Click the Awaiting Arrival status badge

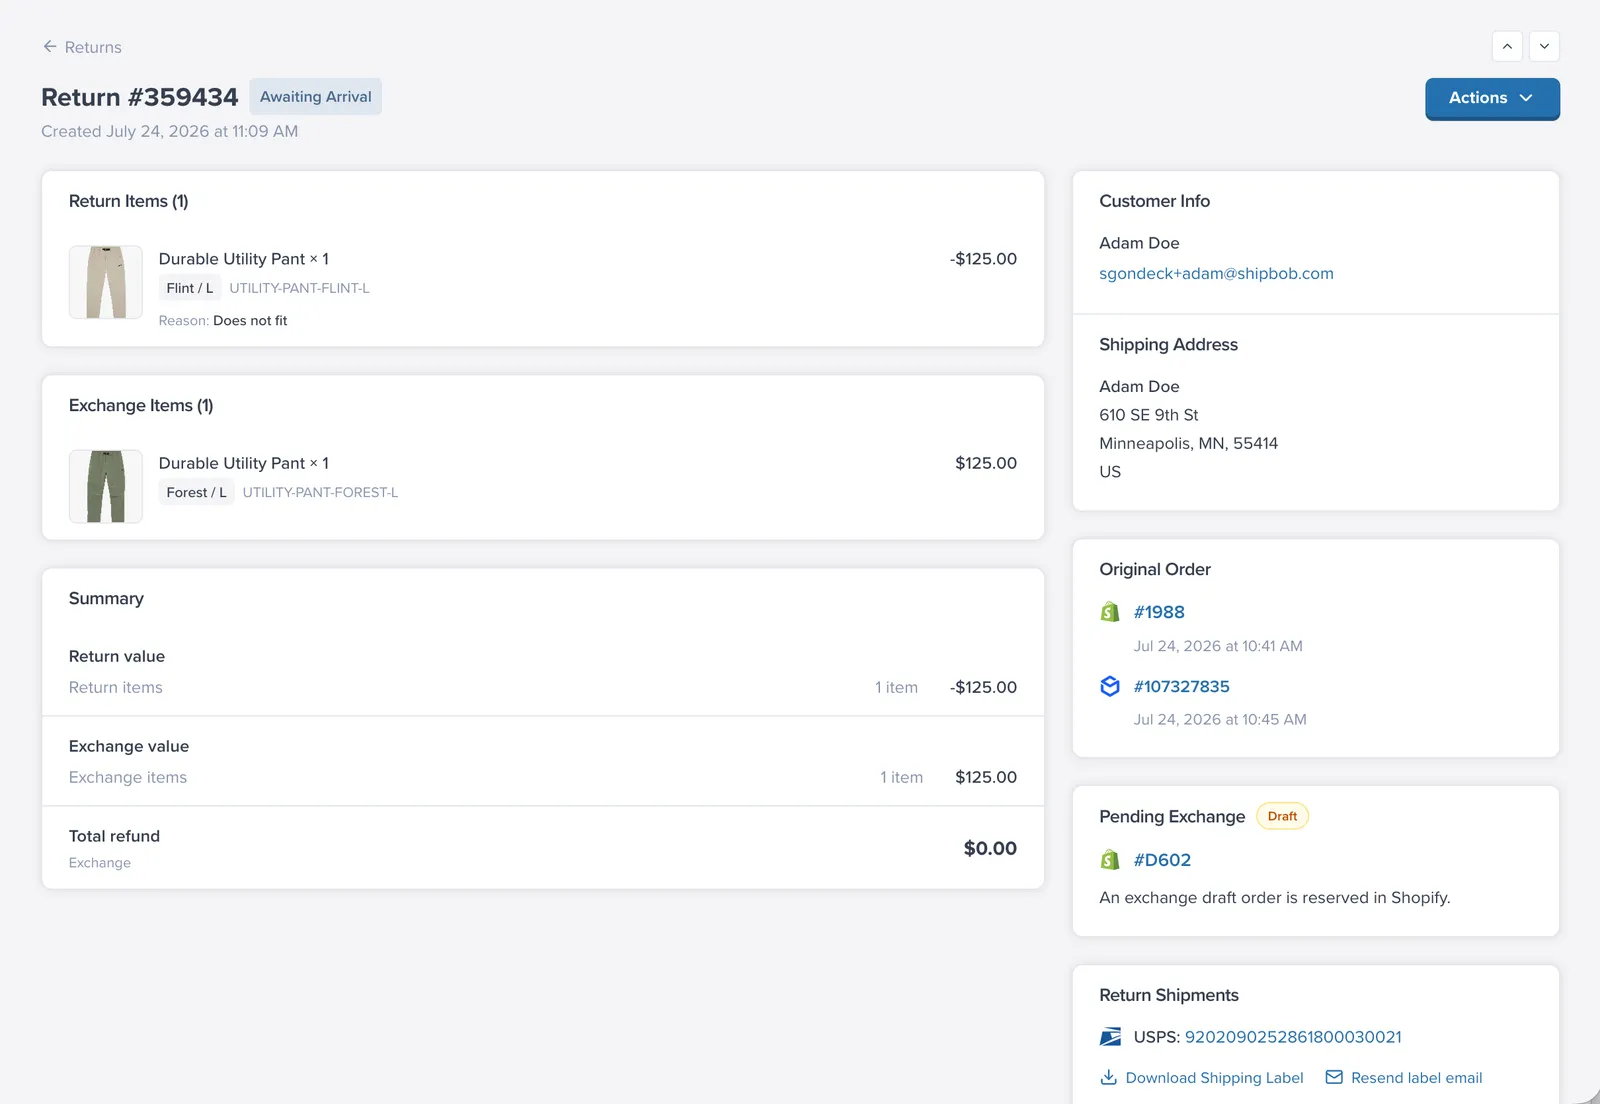point(315,97)
